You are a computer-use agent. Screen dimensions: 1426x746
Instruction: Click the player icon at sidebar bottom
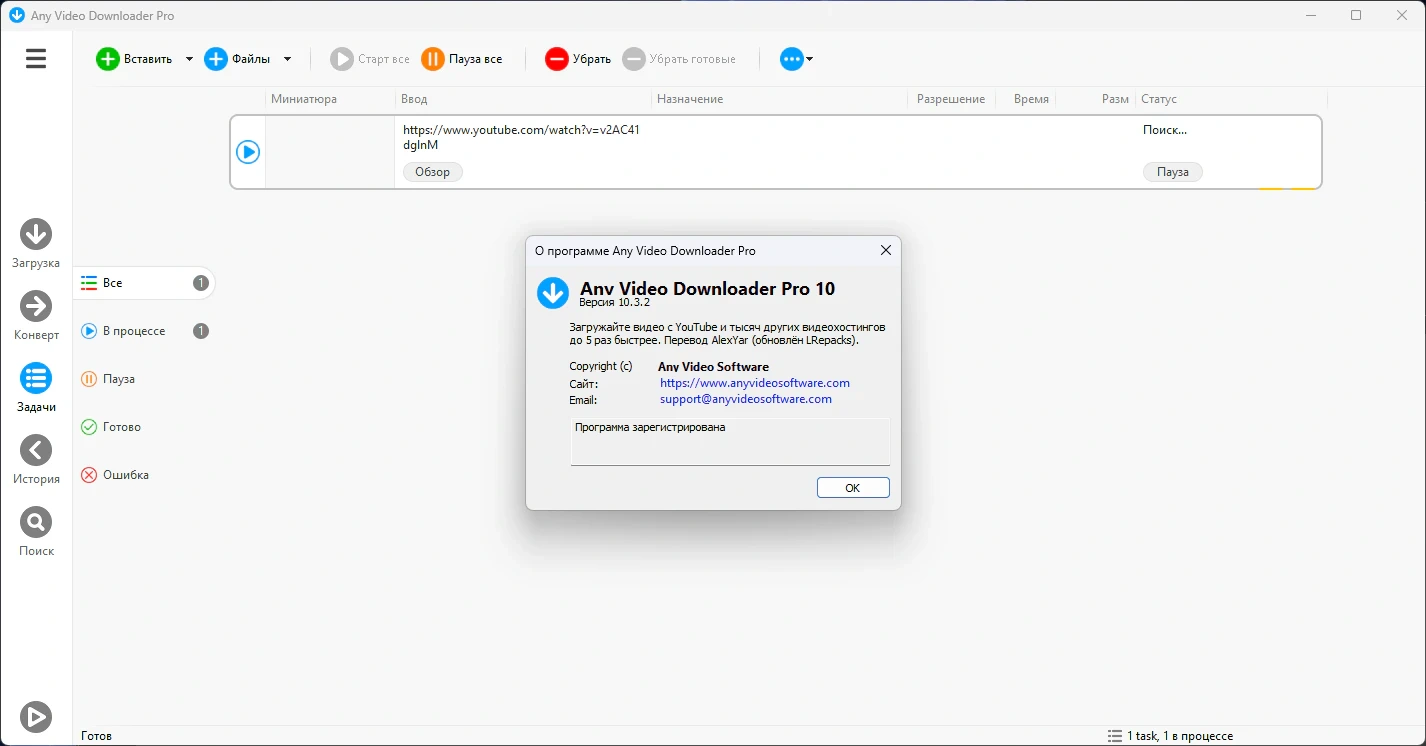coord(36,716)
